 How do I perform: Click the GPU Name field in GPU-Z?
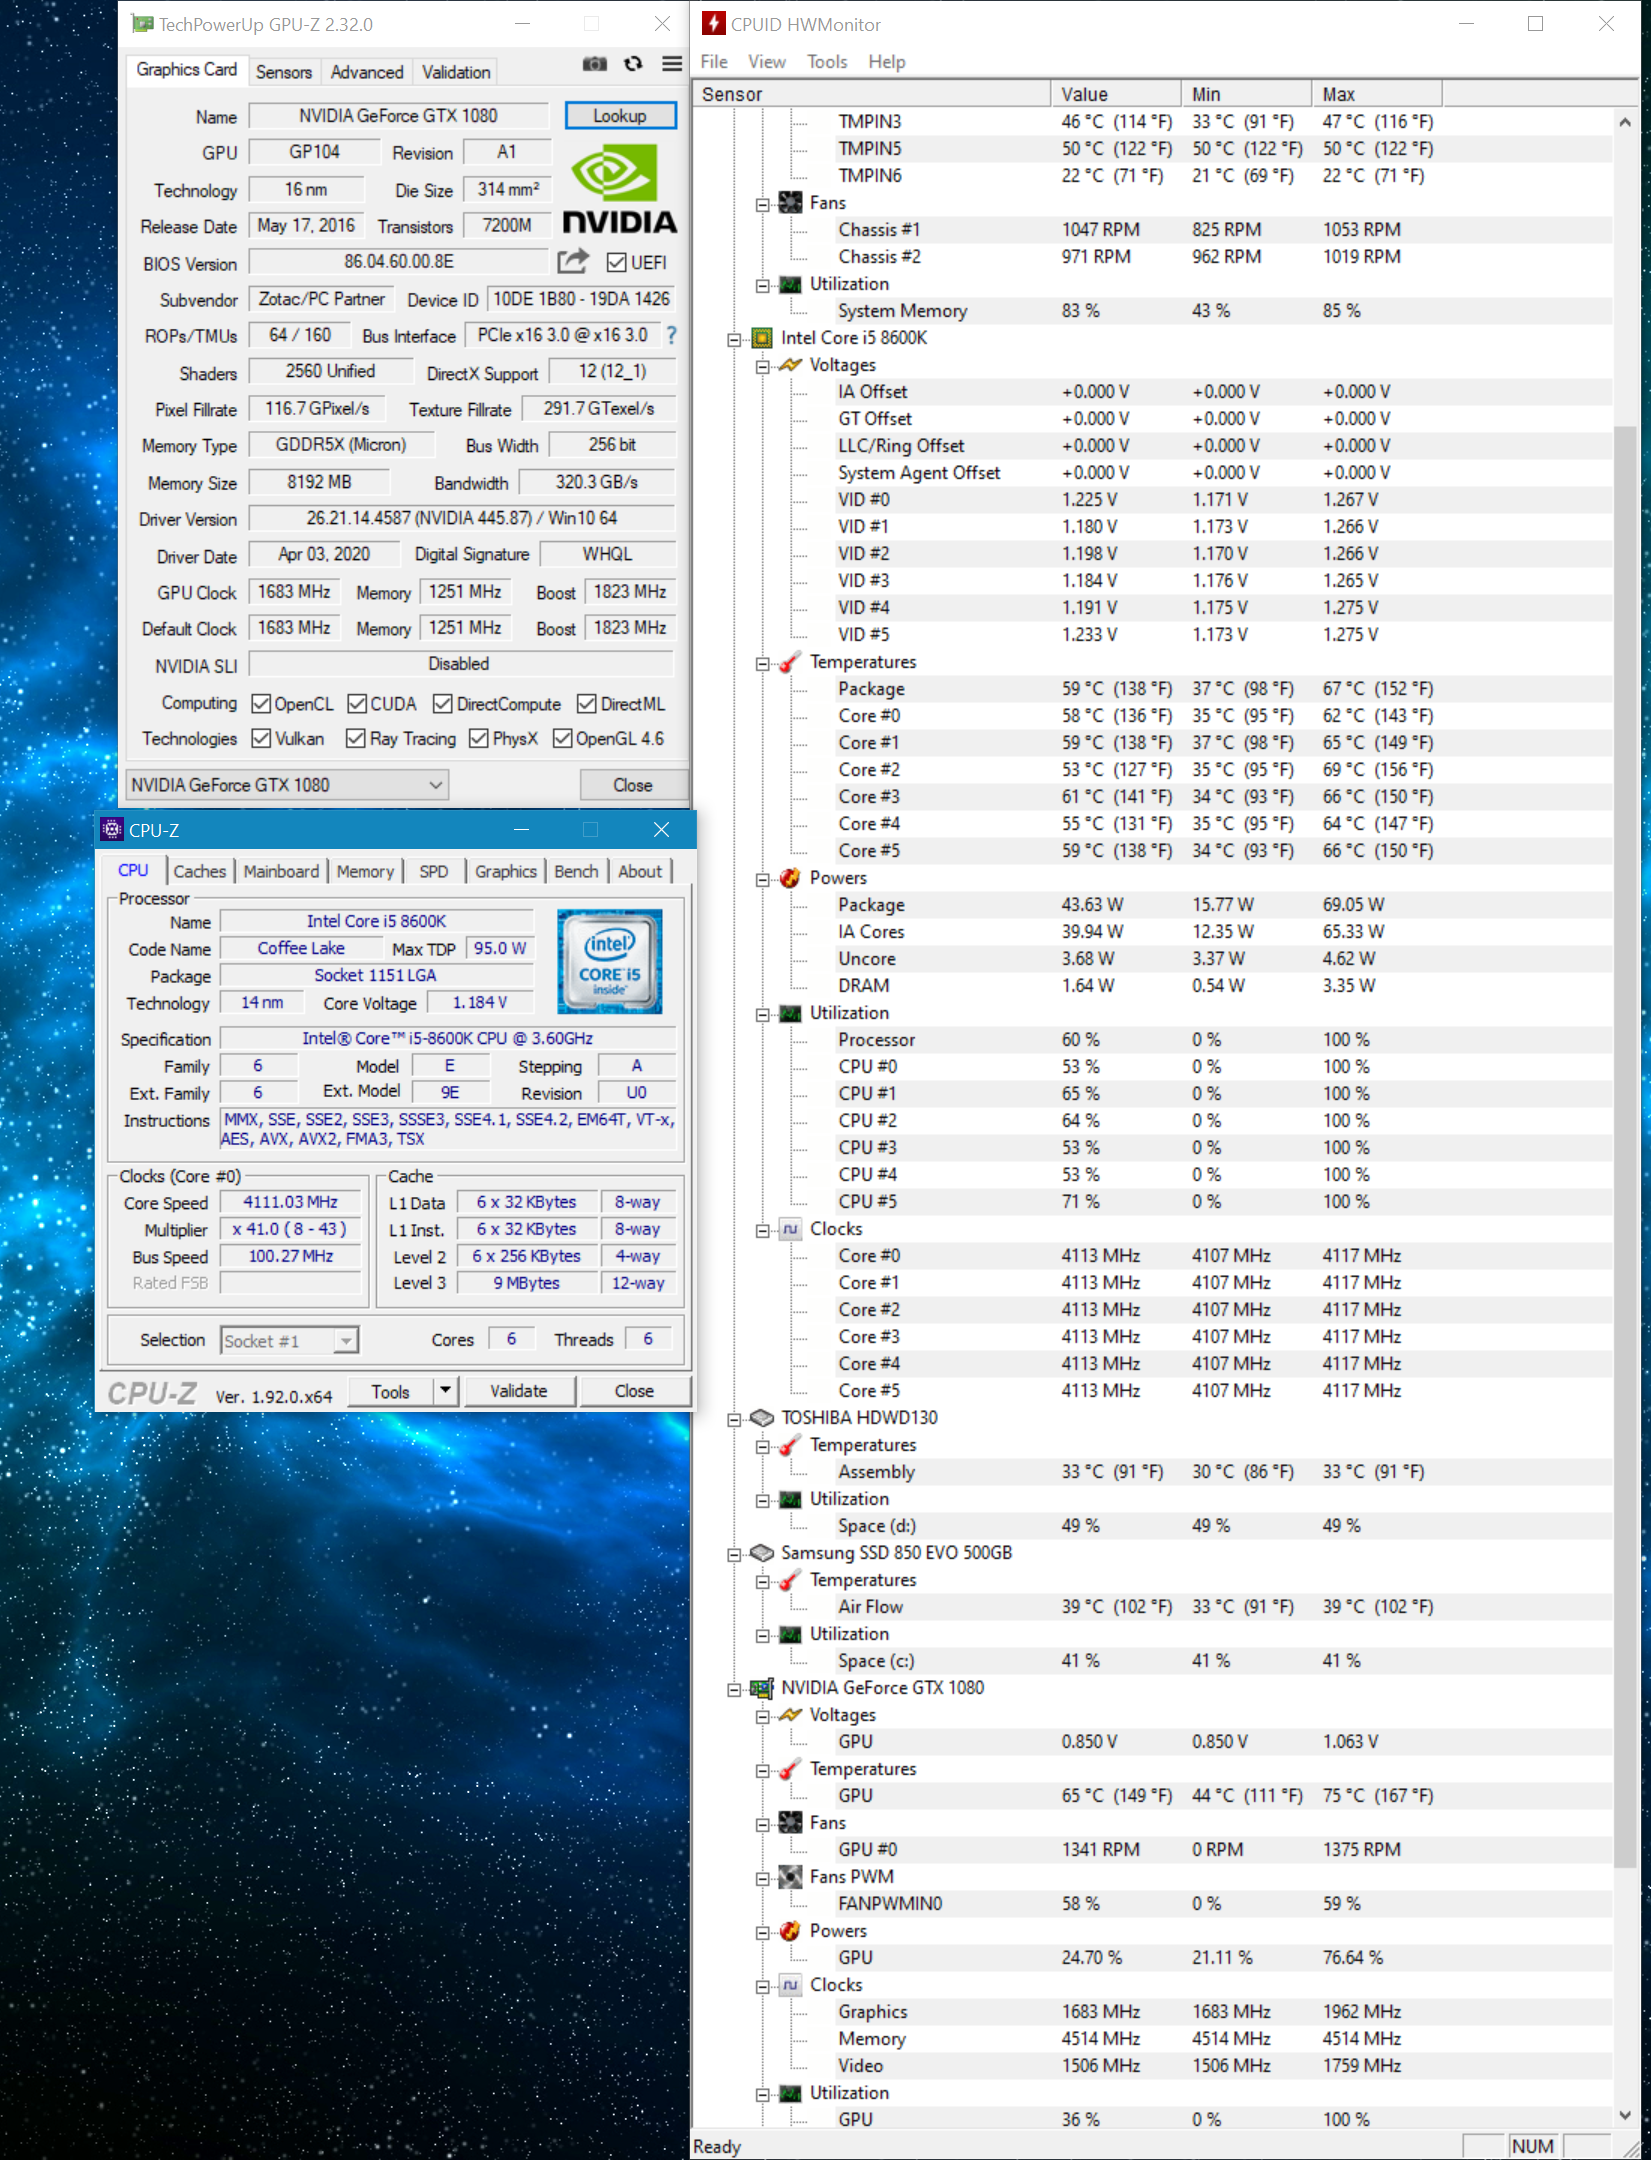(x=398, y=116)
